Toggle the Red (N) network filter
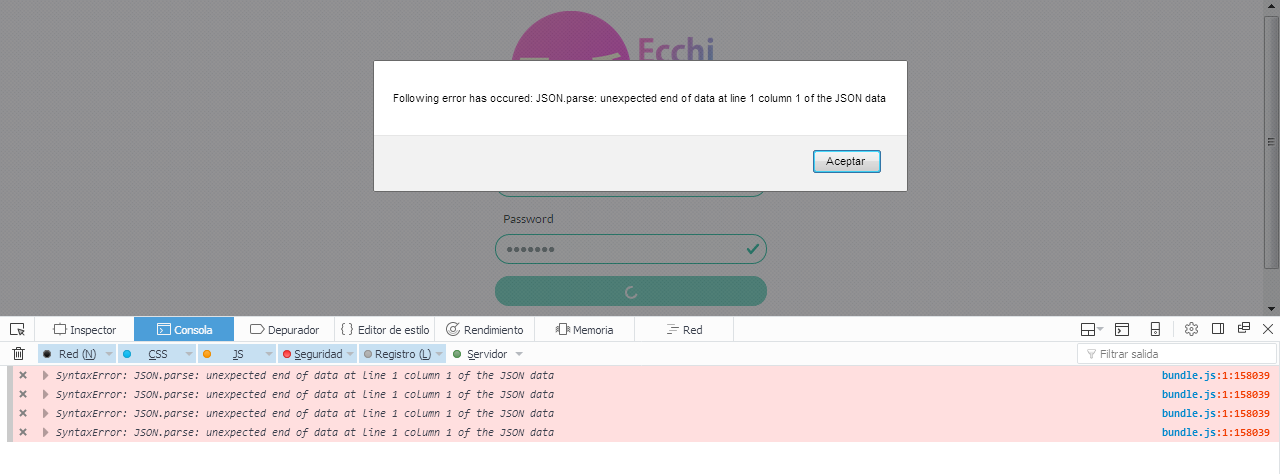1280x474 pixels. coord(69,354)
